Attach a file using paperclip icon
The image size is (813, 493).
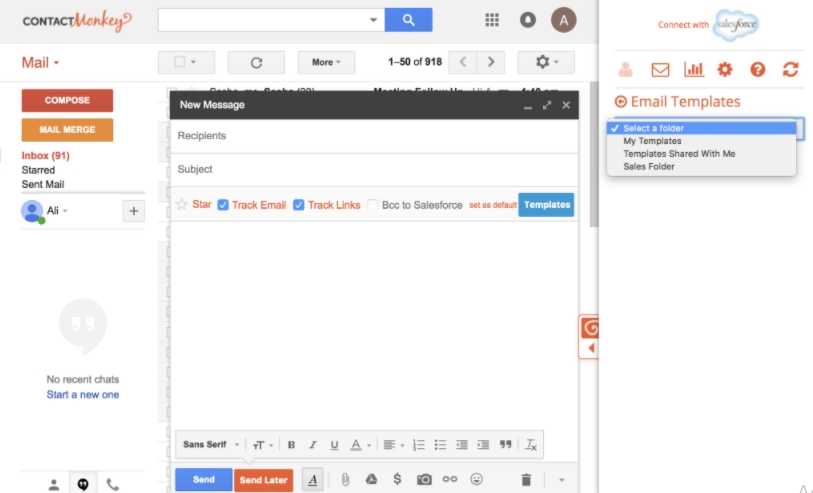(345, 480)
